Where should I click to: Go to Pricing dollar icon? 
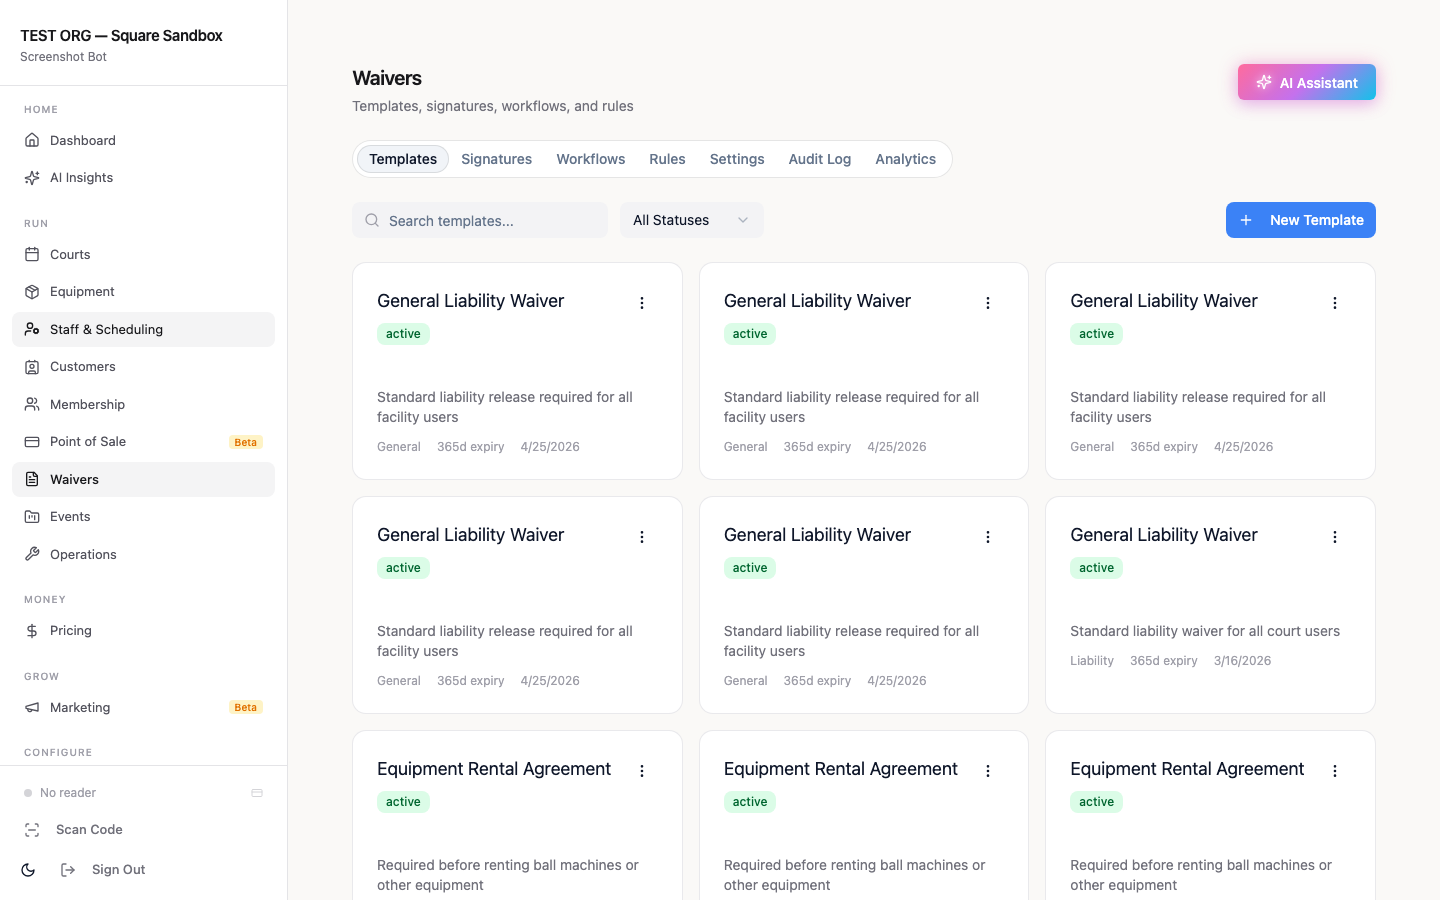(32, 631)
